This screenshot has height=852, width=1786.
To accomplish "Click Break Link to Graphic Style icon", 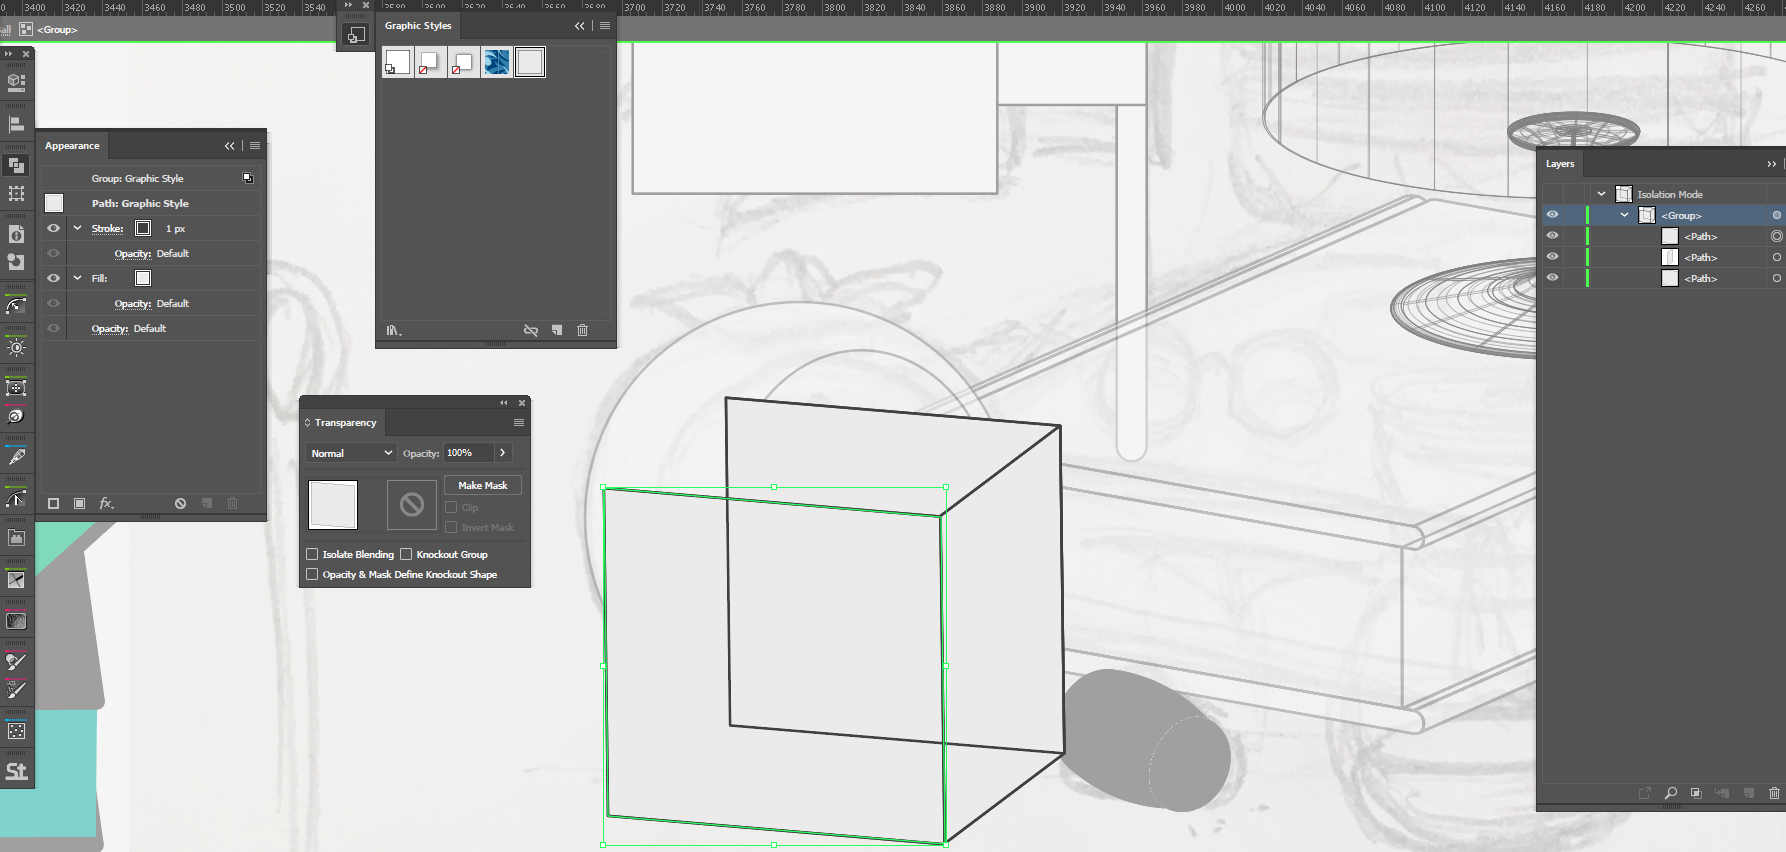I will [531, 330].
